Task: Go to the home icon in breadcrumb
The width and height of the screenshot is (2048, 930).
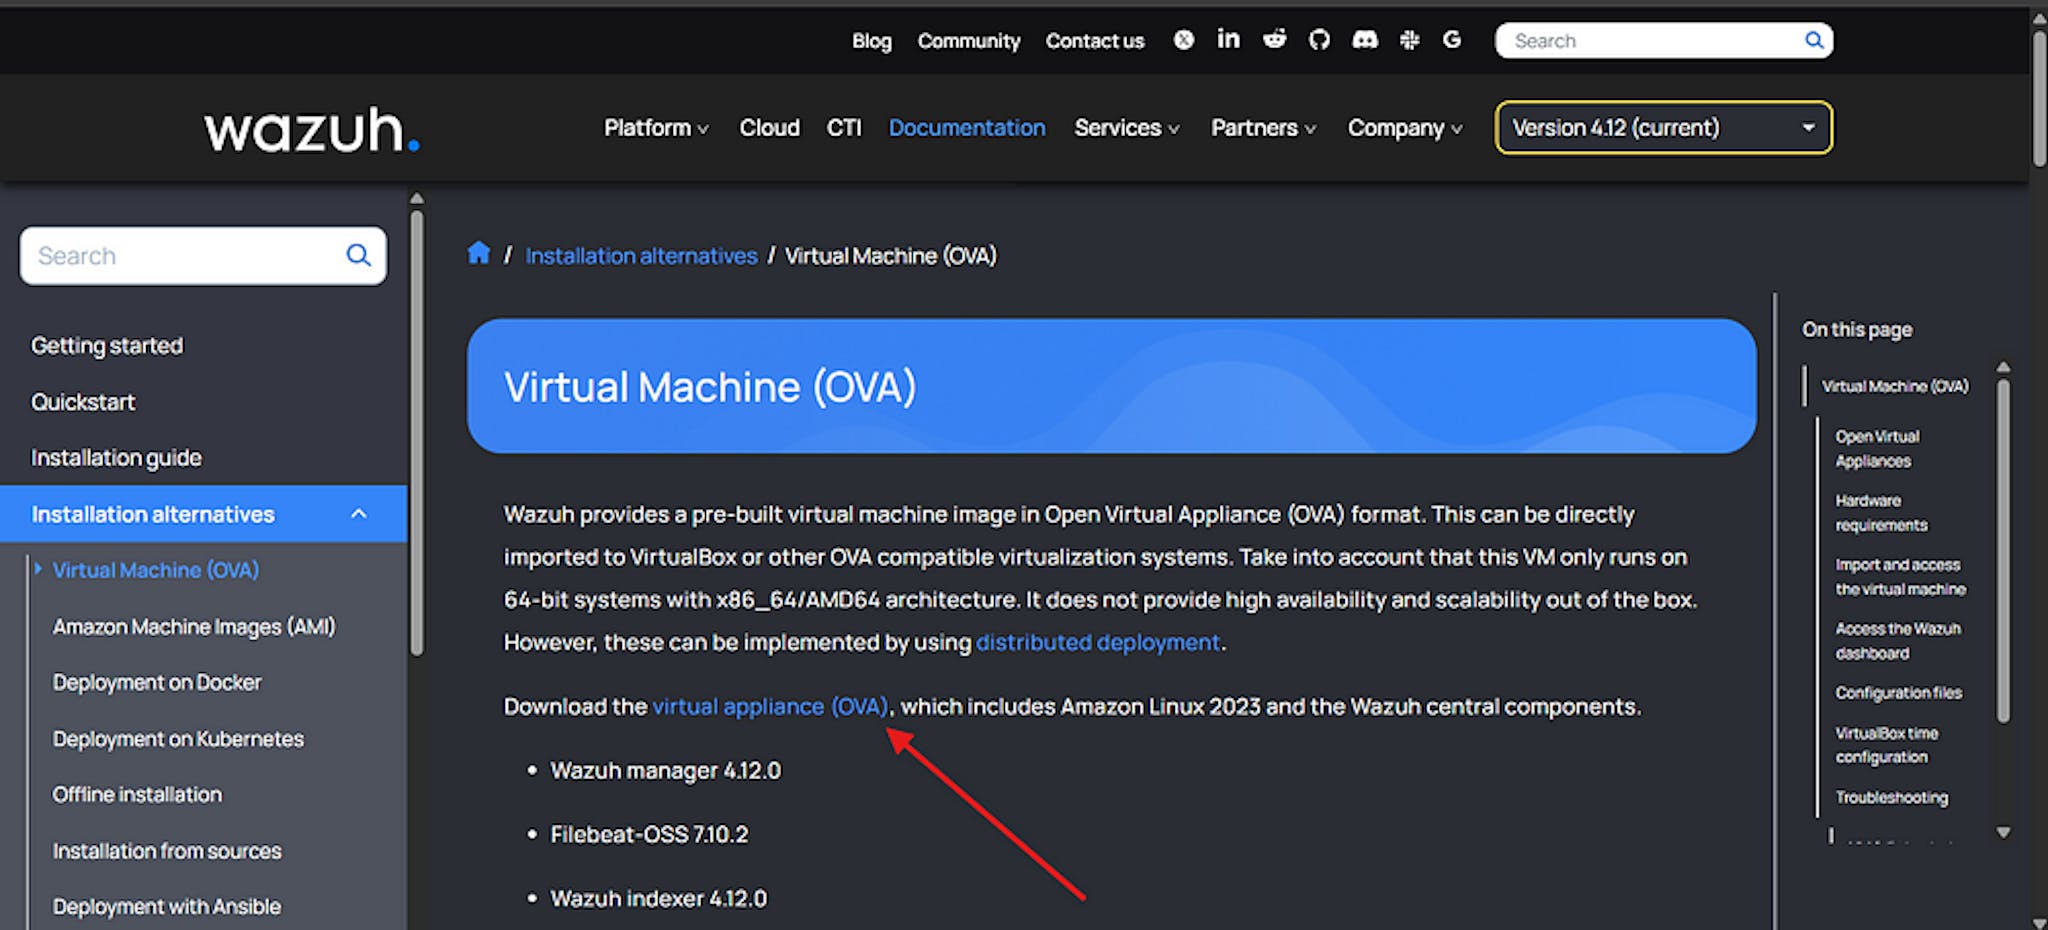Action: pos(479,253)
